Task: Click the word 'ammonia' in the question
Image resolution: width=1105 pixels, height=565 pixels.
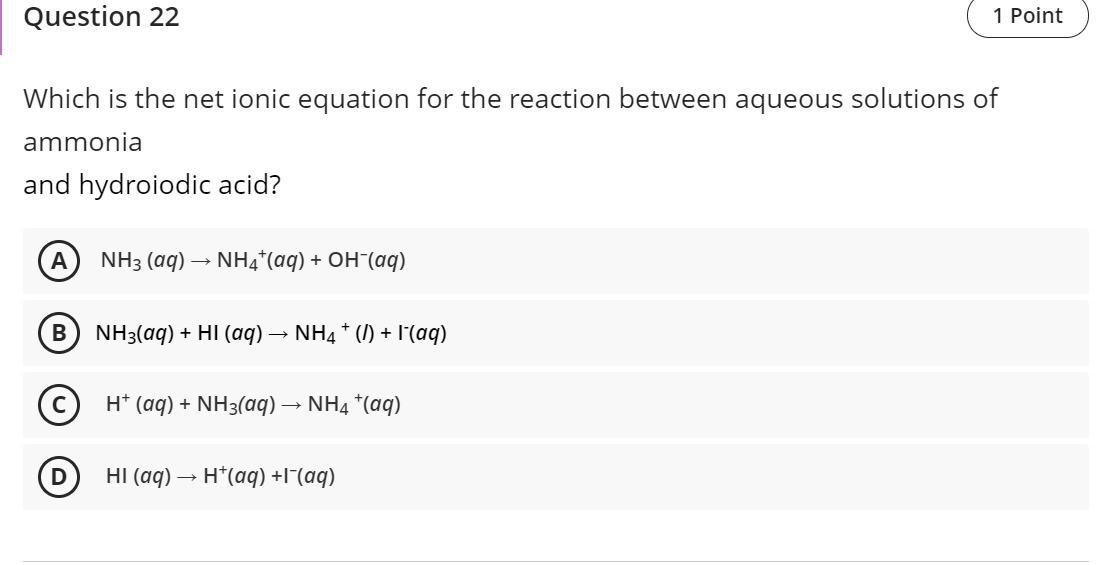Action: click(x=82, y=142)
